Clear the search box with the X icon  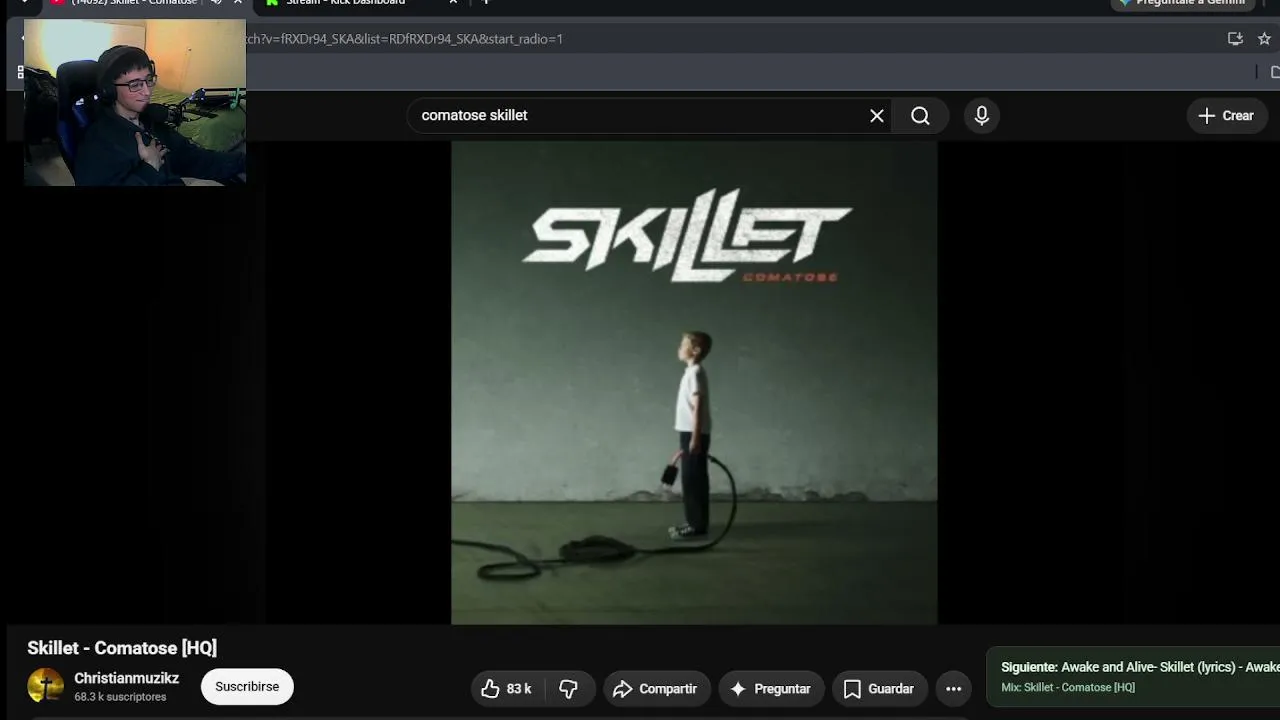tap(877, 115)
